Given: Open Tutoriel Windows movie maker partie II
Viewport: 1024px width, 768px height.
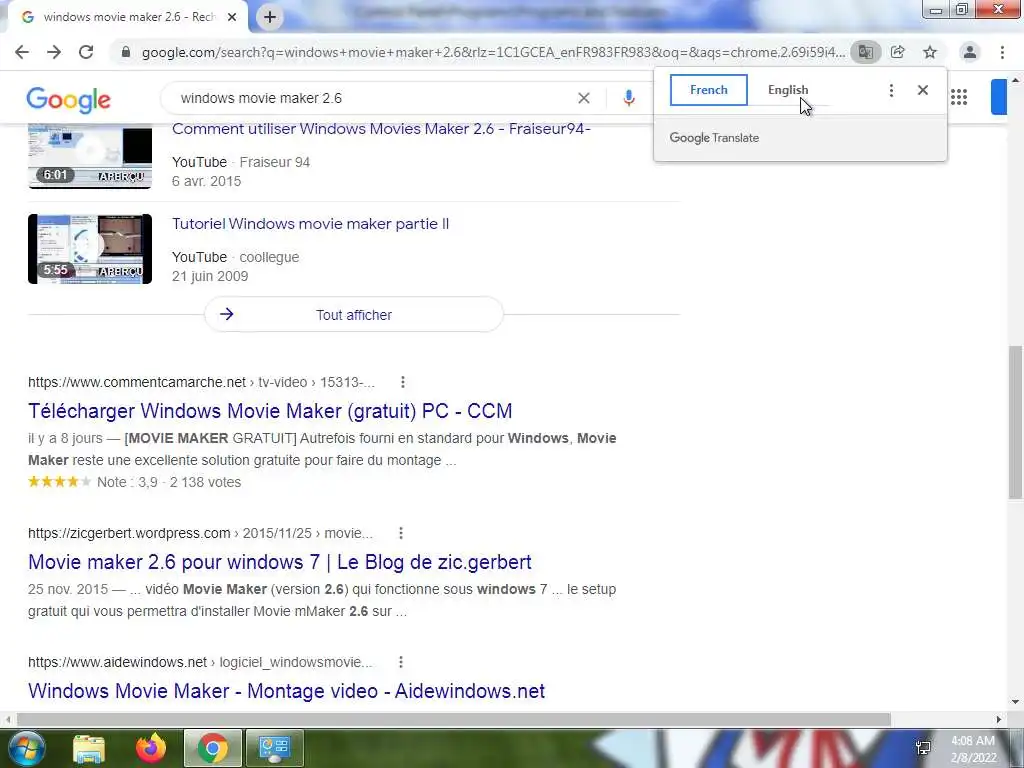Looking at the screenshot, I should click(310, 224).
